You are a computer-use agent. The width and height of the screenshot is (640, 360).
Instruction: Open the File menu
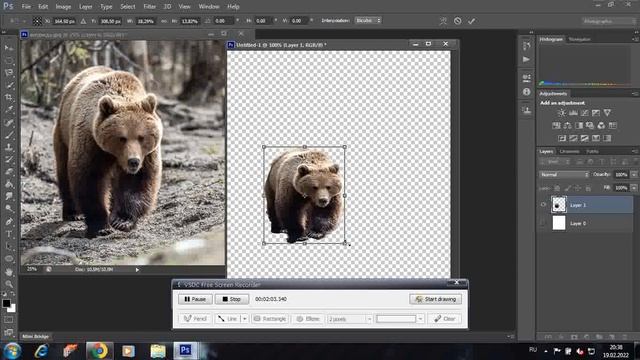(26, 7)
